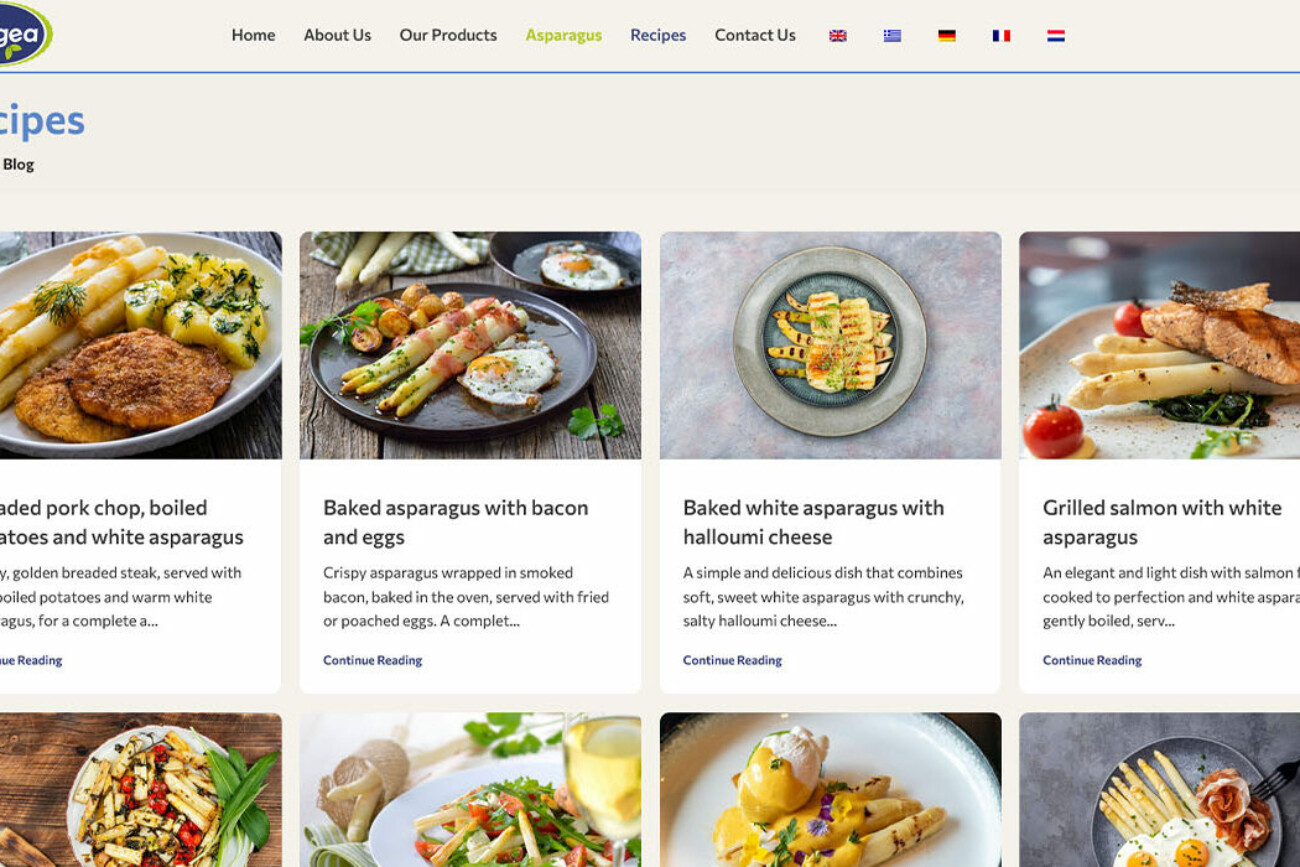Continue Reading the bacon and eggs recipe

click(x=372, y=660)
